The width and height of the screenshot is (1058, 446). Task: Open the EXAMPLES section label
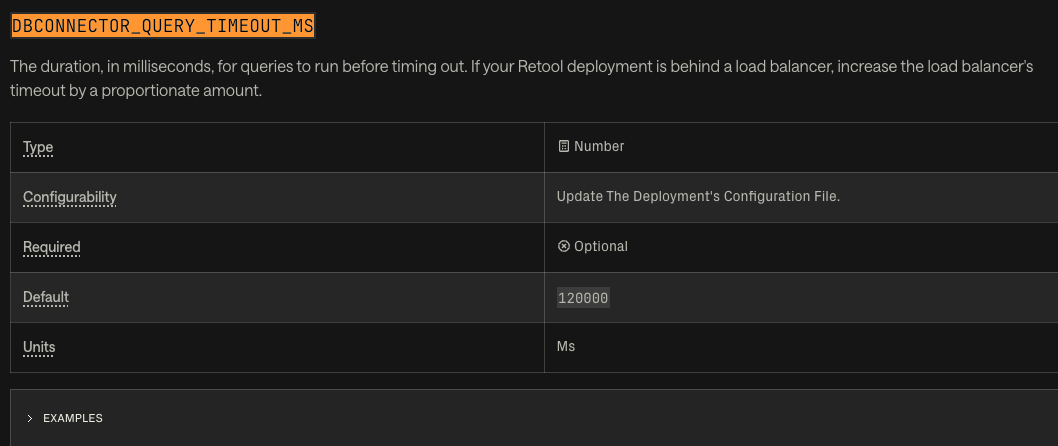(73, 418)
